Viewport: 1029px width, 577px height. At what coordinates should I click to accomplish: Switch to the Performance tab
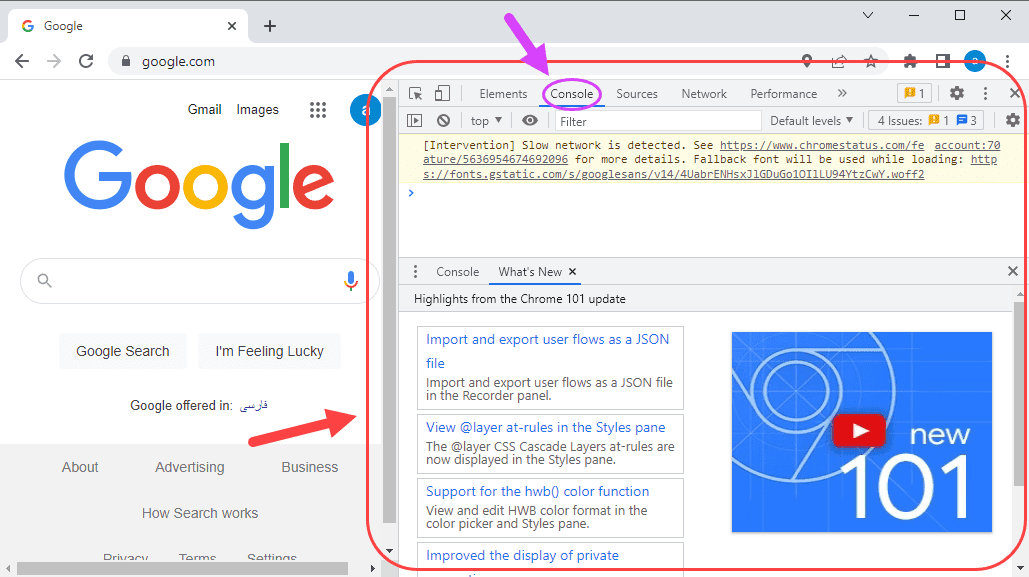(x=784, y=94)
